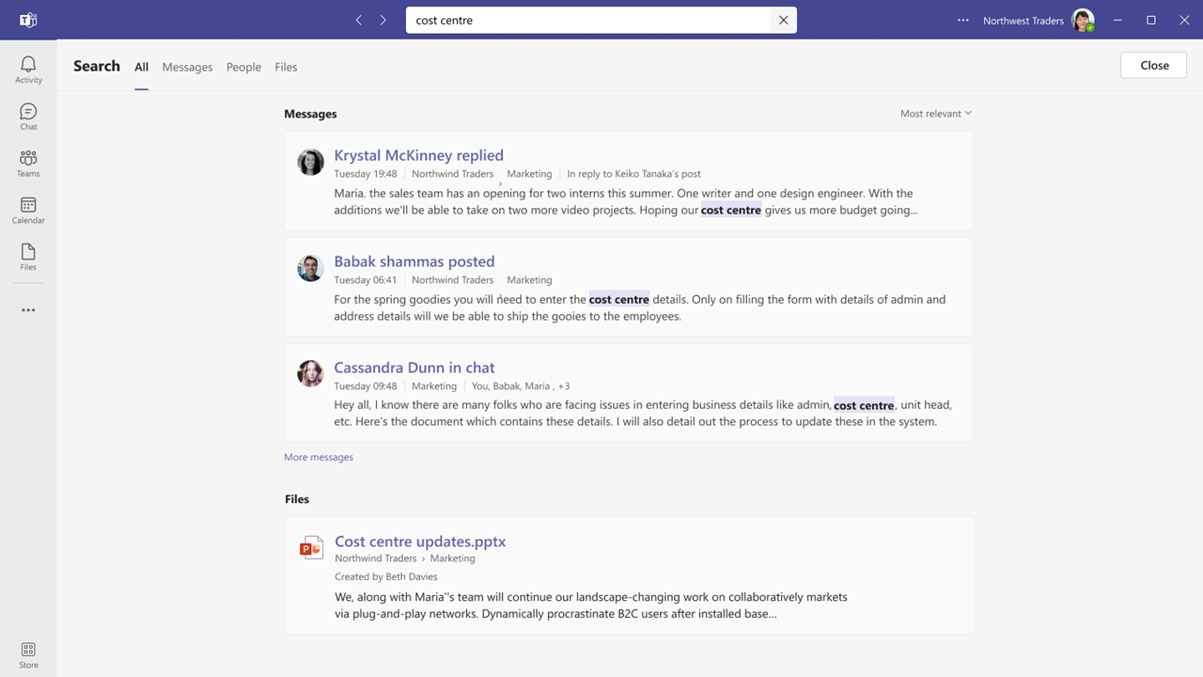Click 'Tuesday 06:41' timestamp
This screenshot has width=1203, height=677.
tap(365, 280)
